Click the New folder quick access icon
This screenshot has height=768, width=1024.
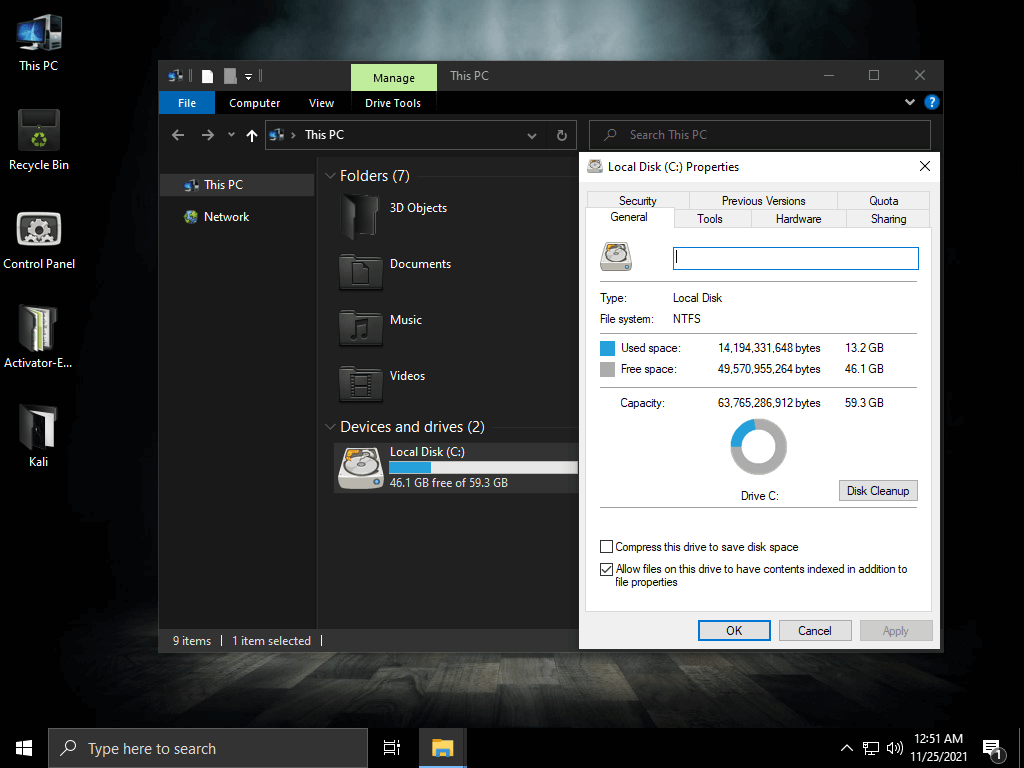pos(230,76)
